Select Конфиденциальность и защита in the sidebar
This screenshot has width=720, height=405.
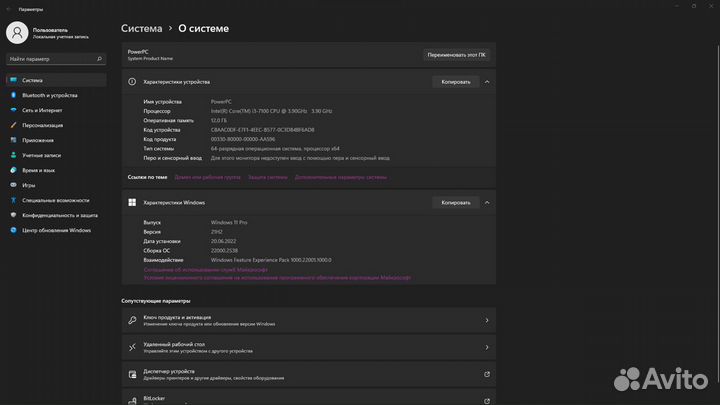click(x=60, y=215)
